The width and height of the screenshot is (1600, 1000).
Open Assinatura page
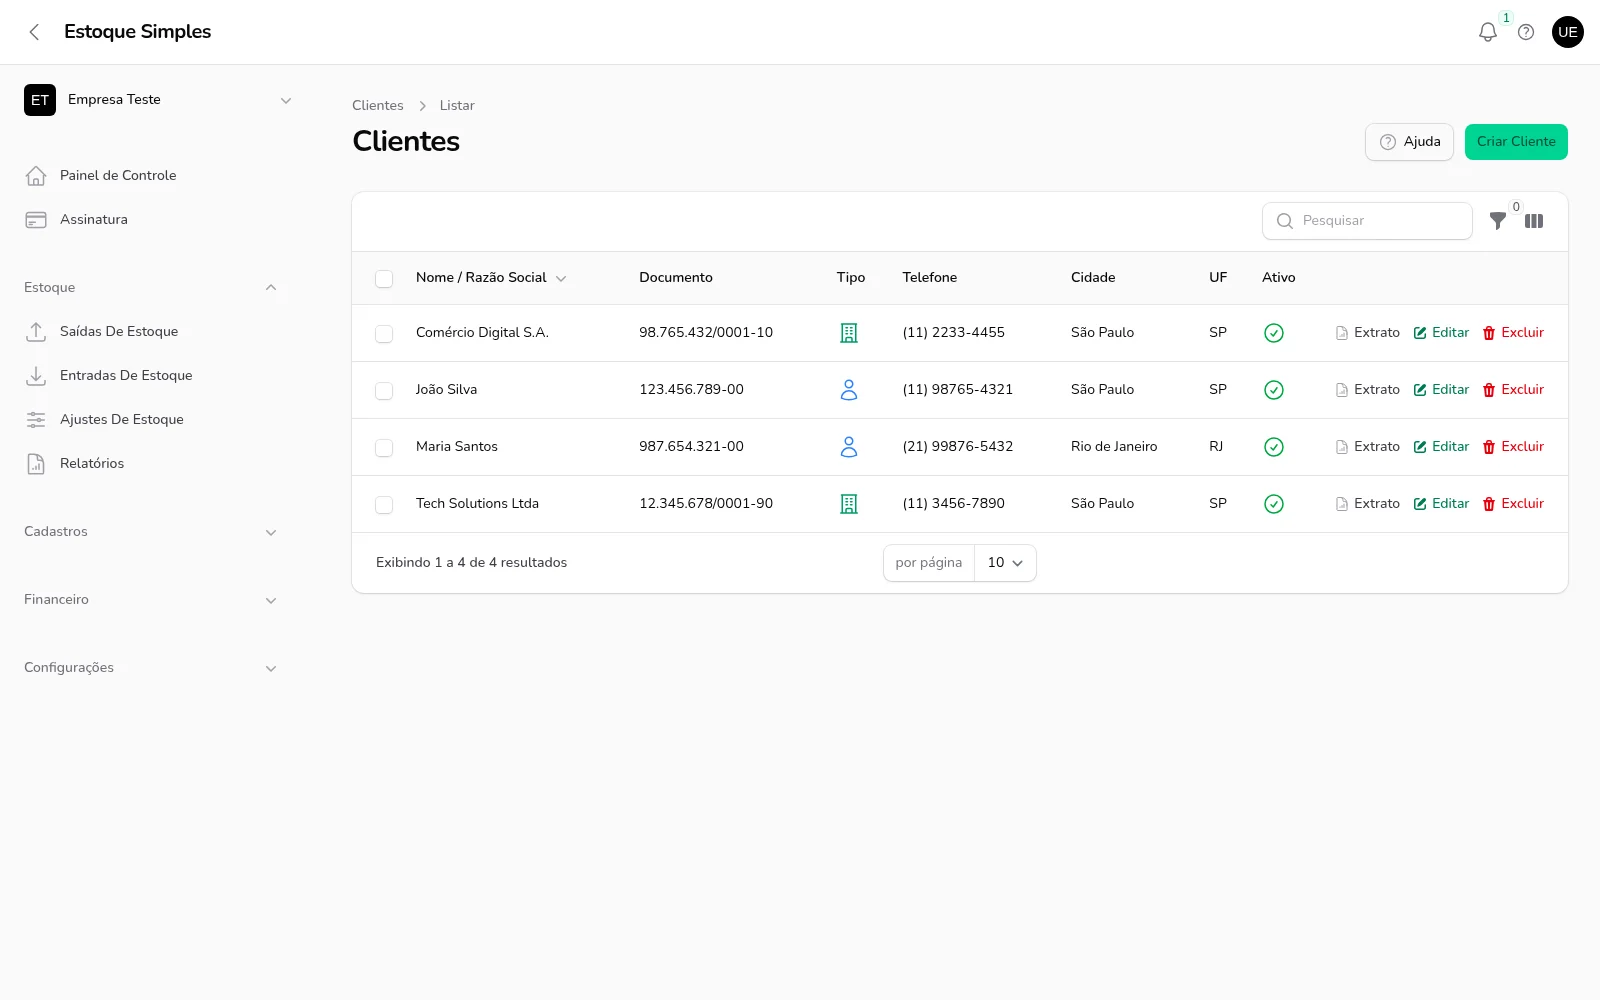pyautogui.click(x=152, y=220)
